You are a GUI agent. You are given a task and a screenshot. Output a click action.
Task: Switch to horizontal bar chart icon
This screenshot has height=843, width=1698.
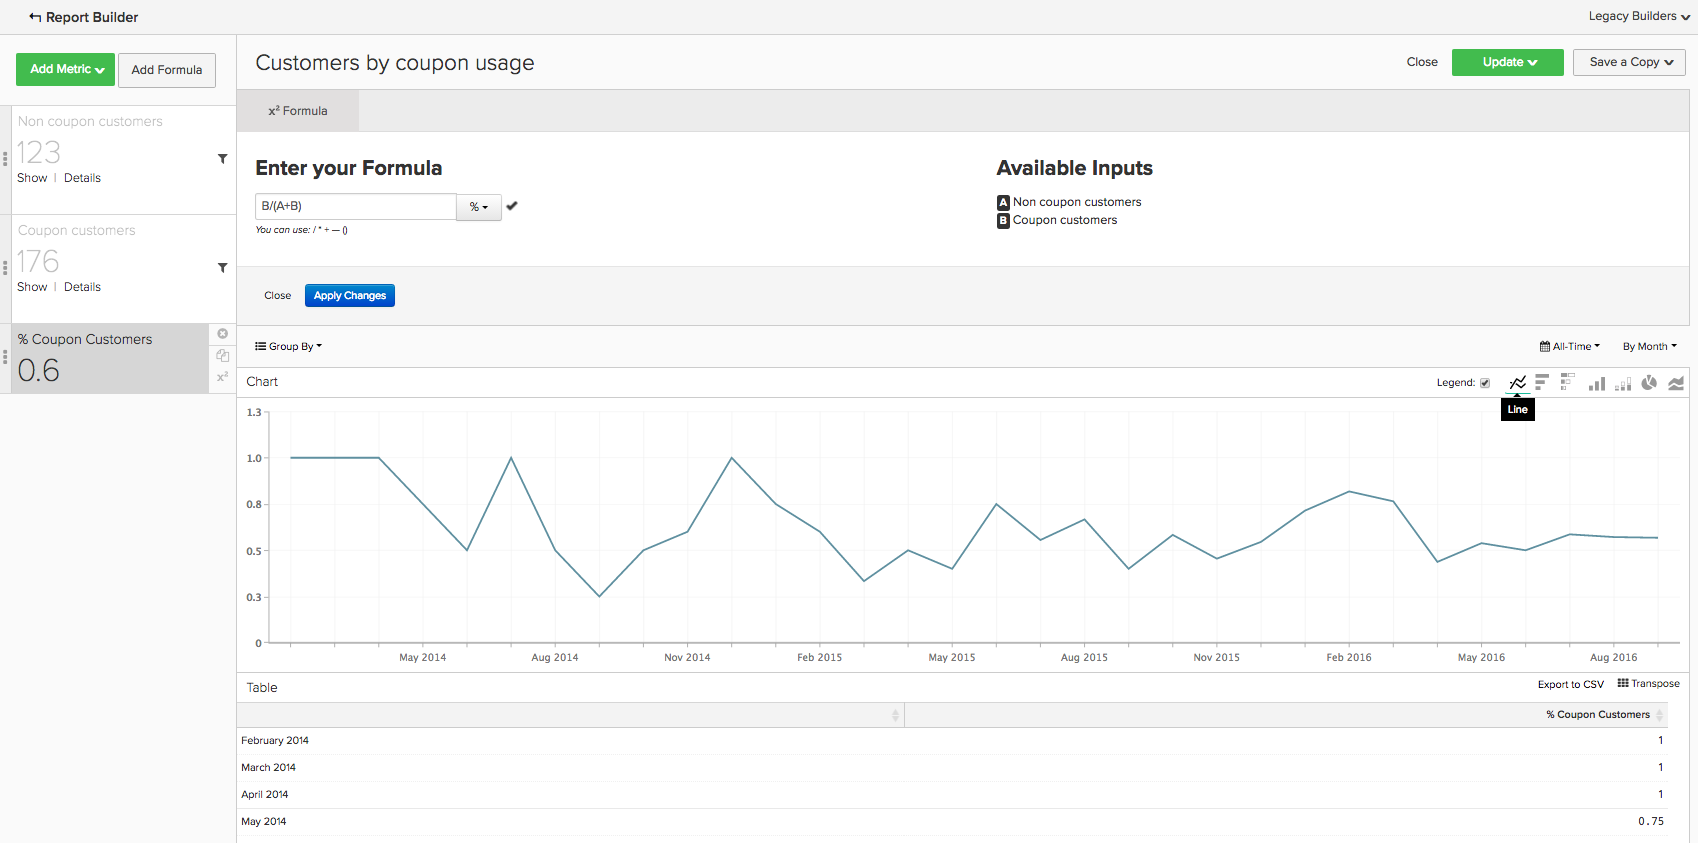[1542, 382]
